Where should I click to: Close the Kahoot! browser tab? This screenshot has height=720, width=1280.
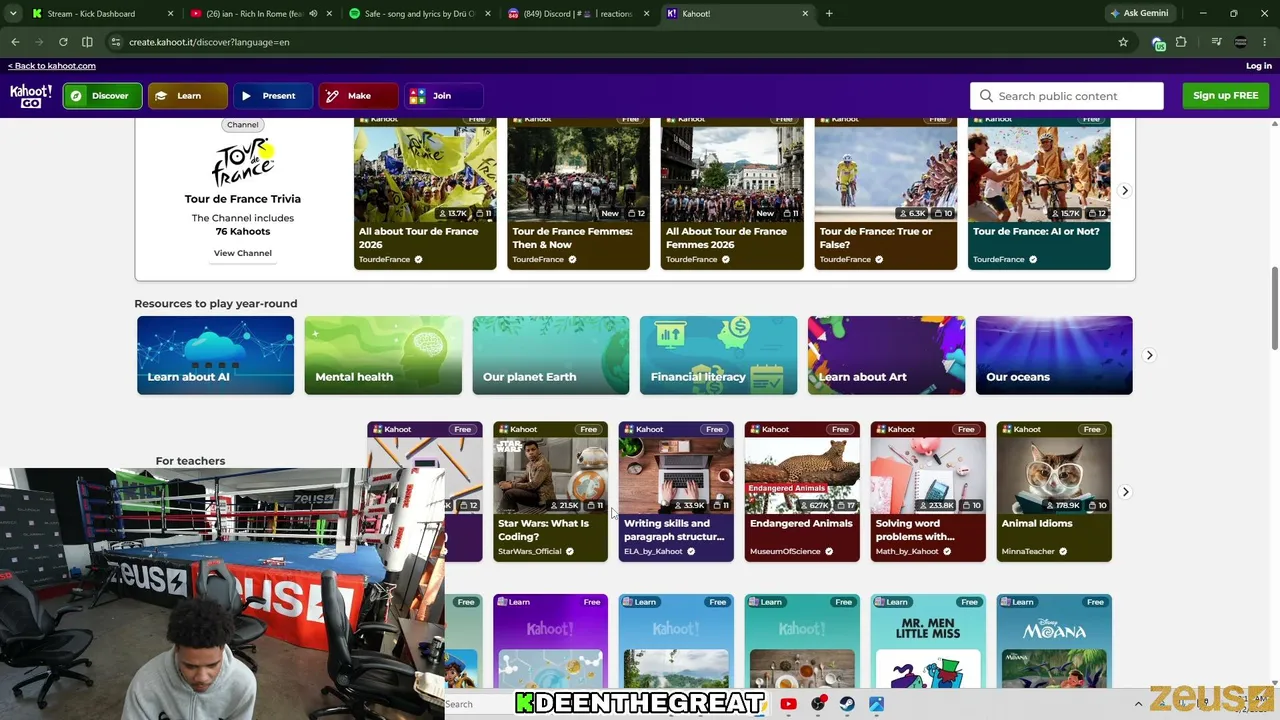(x=805, y=14)
